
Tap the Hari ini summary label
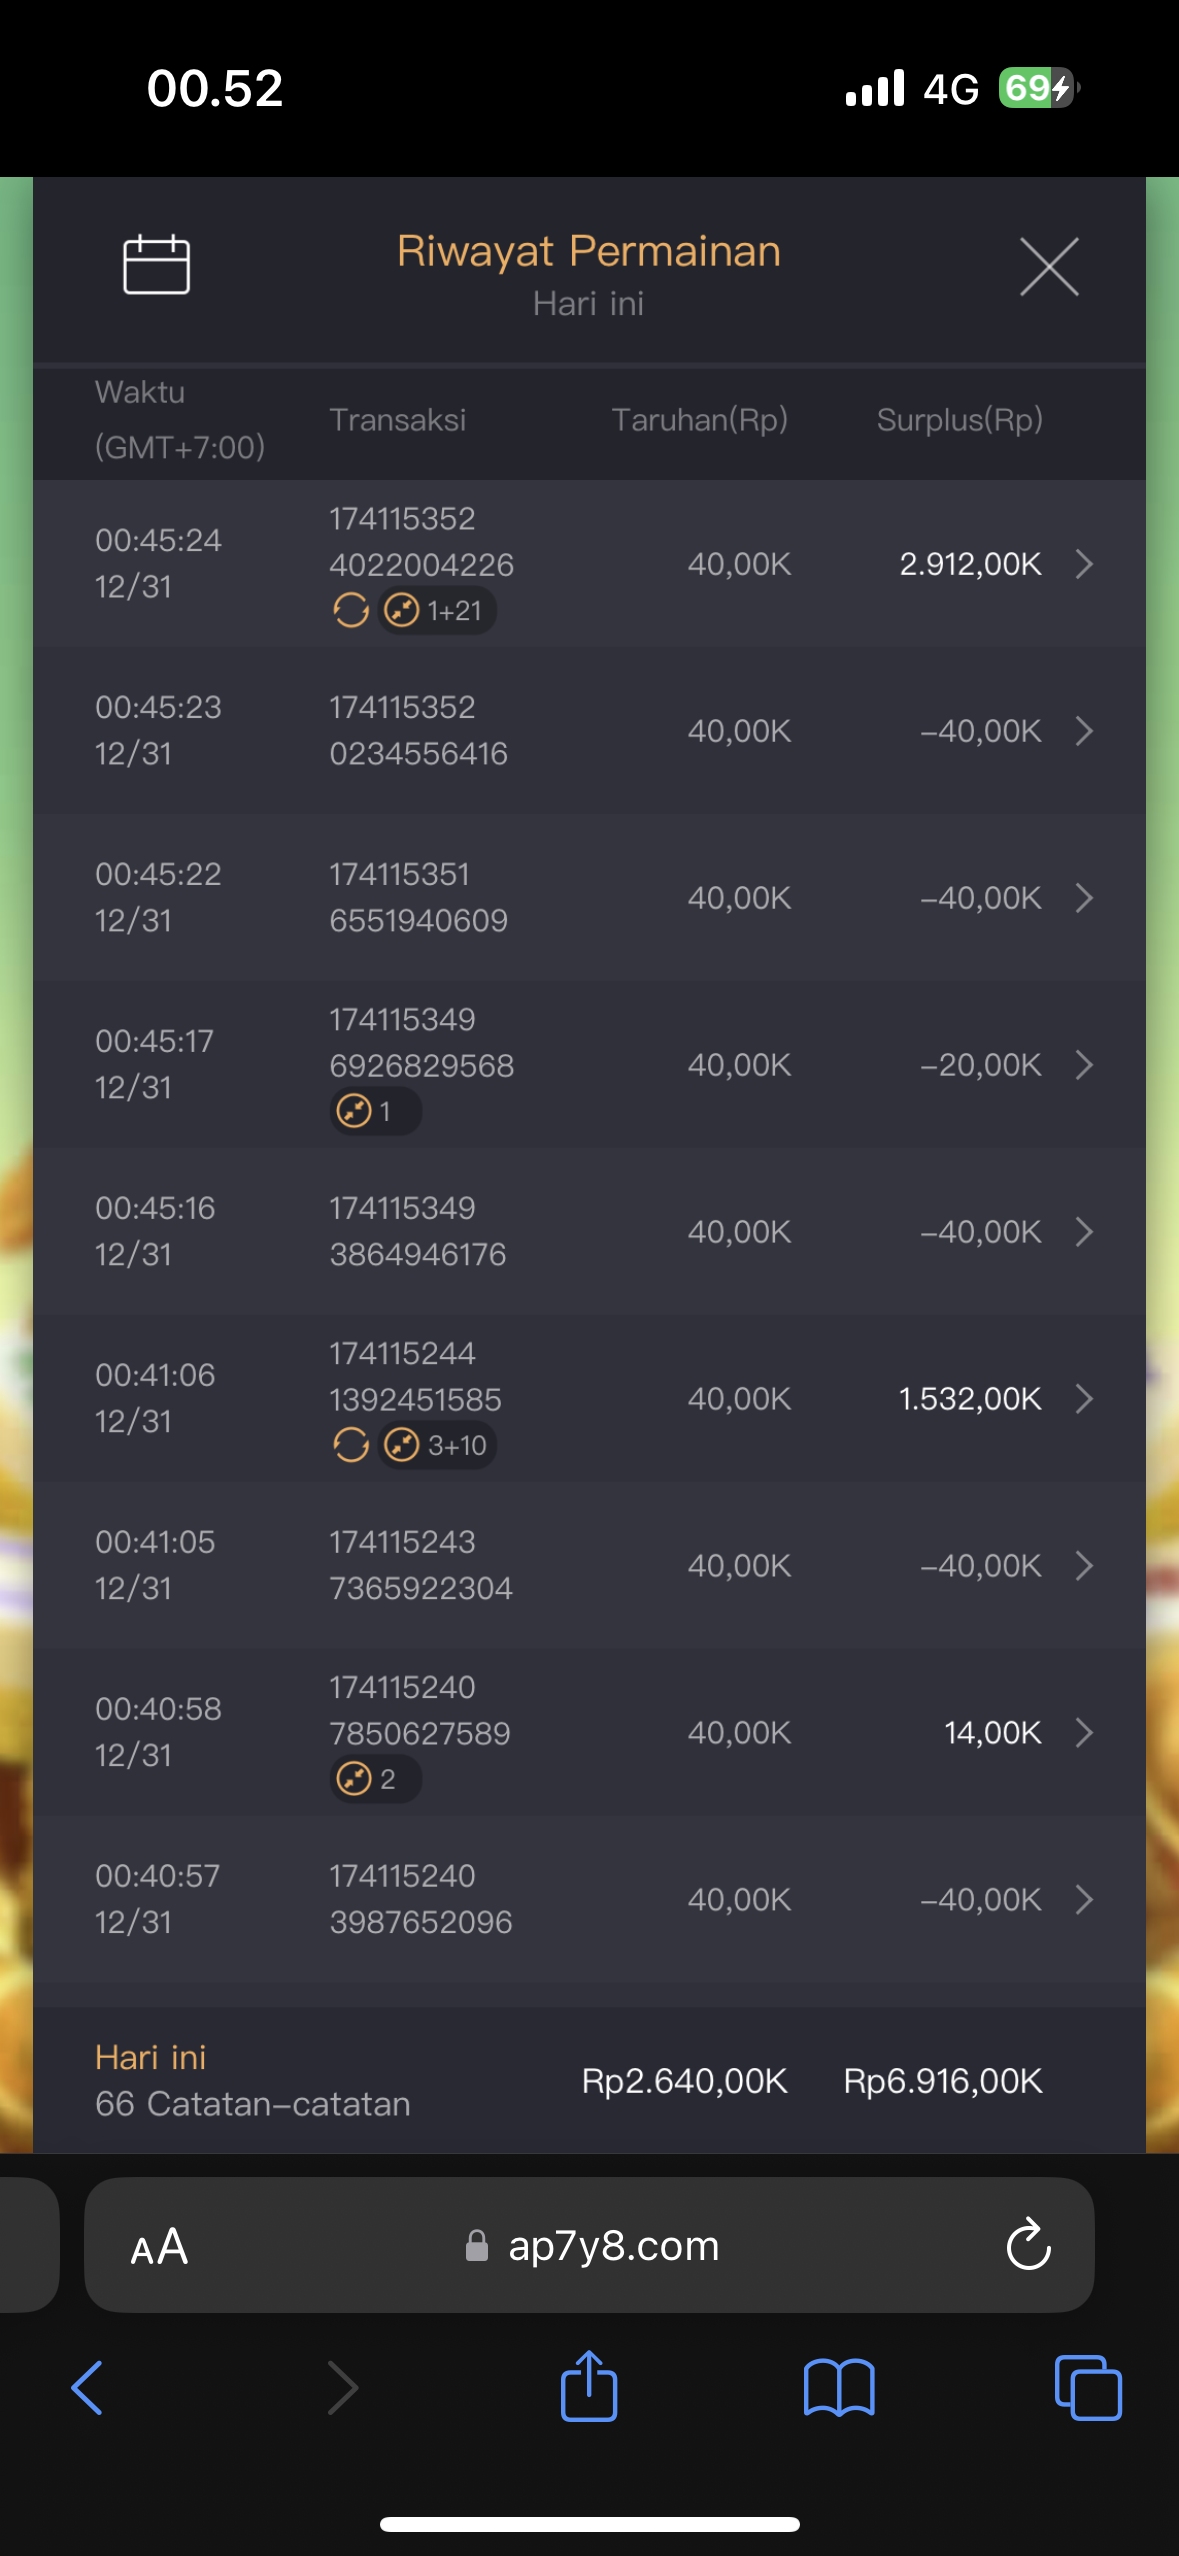pyautogui.click(x=151, y=2057)
